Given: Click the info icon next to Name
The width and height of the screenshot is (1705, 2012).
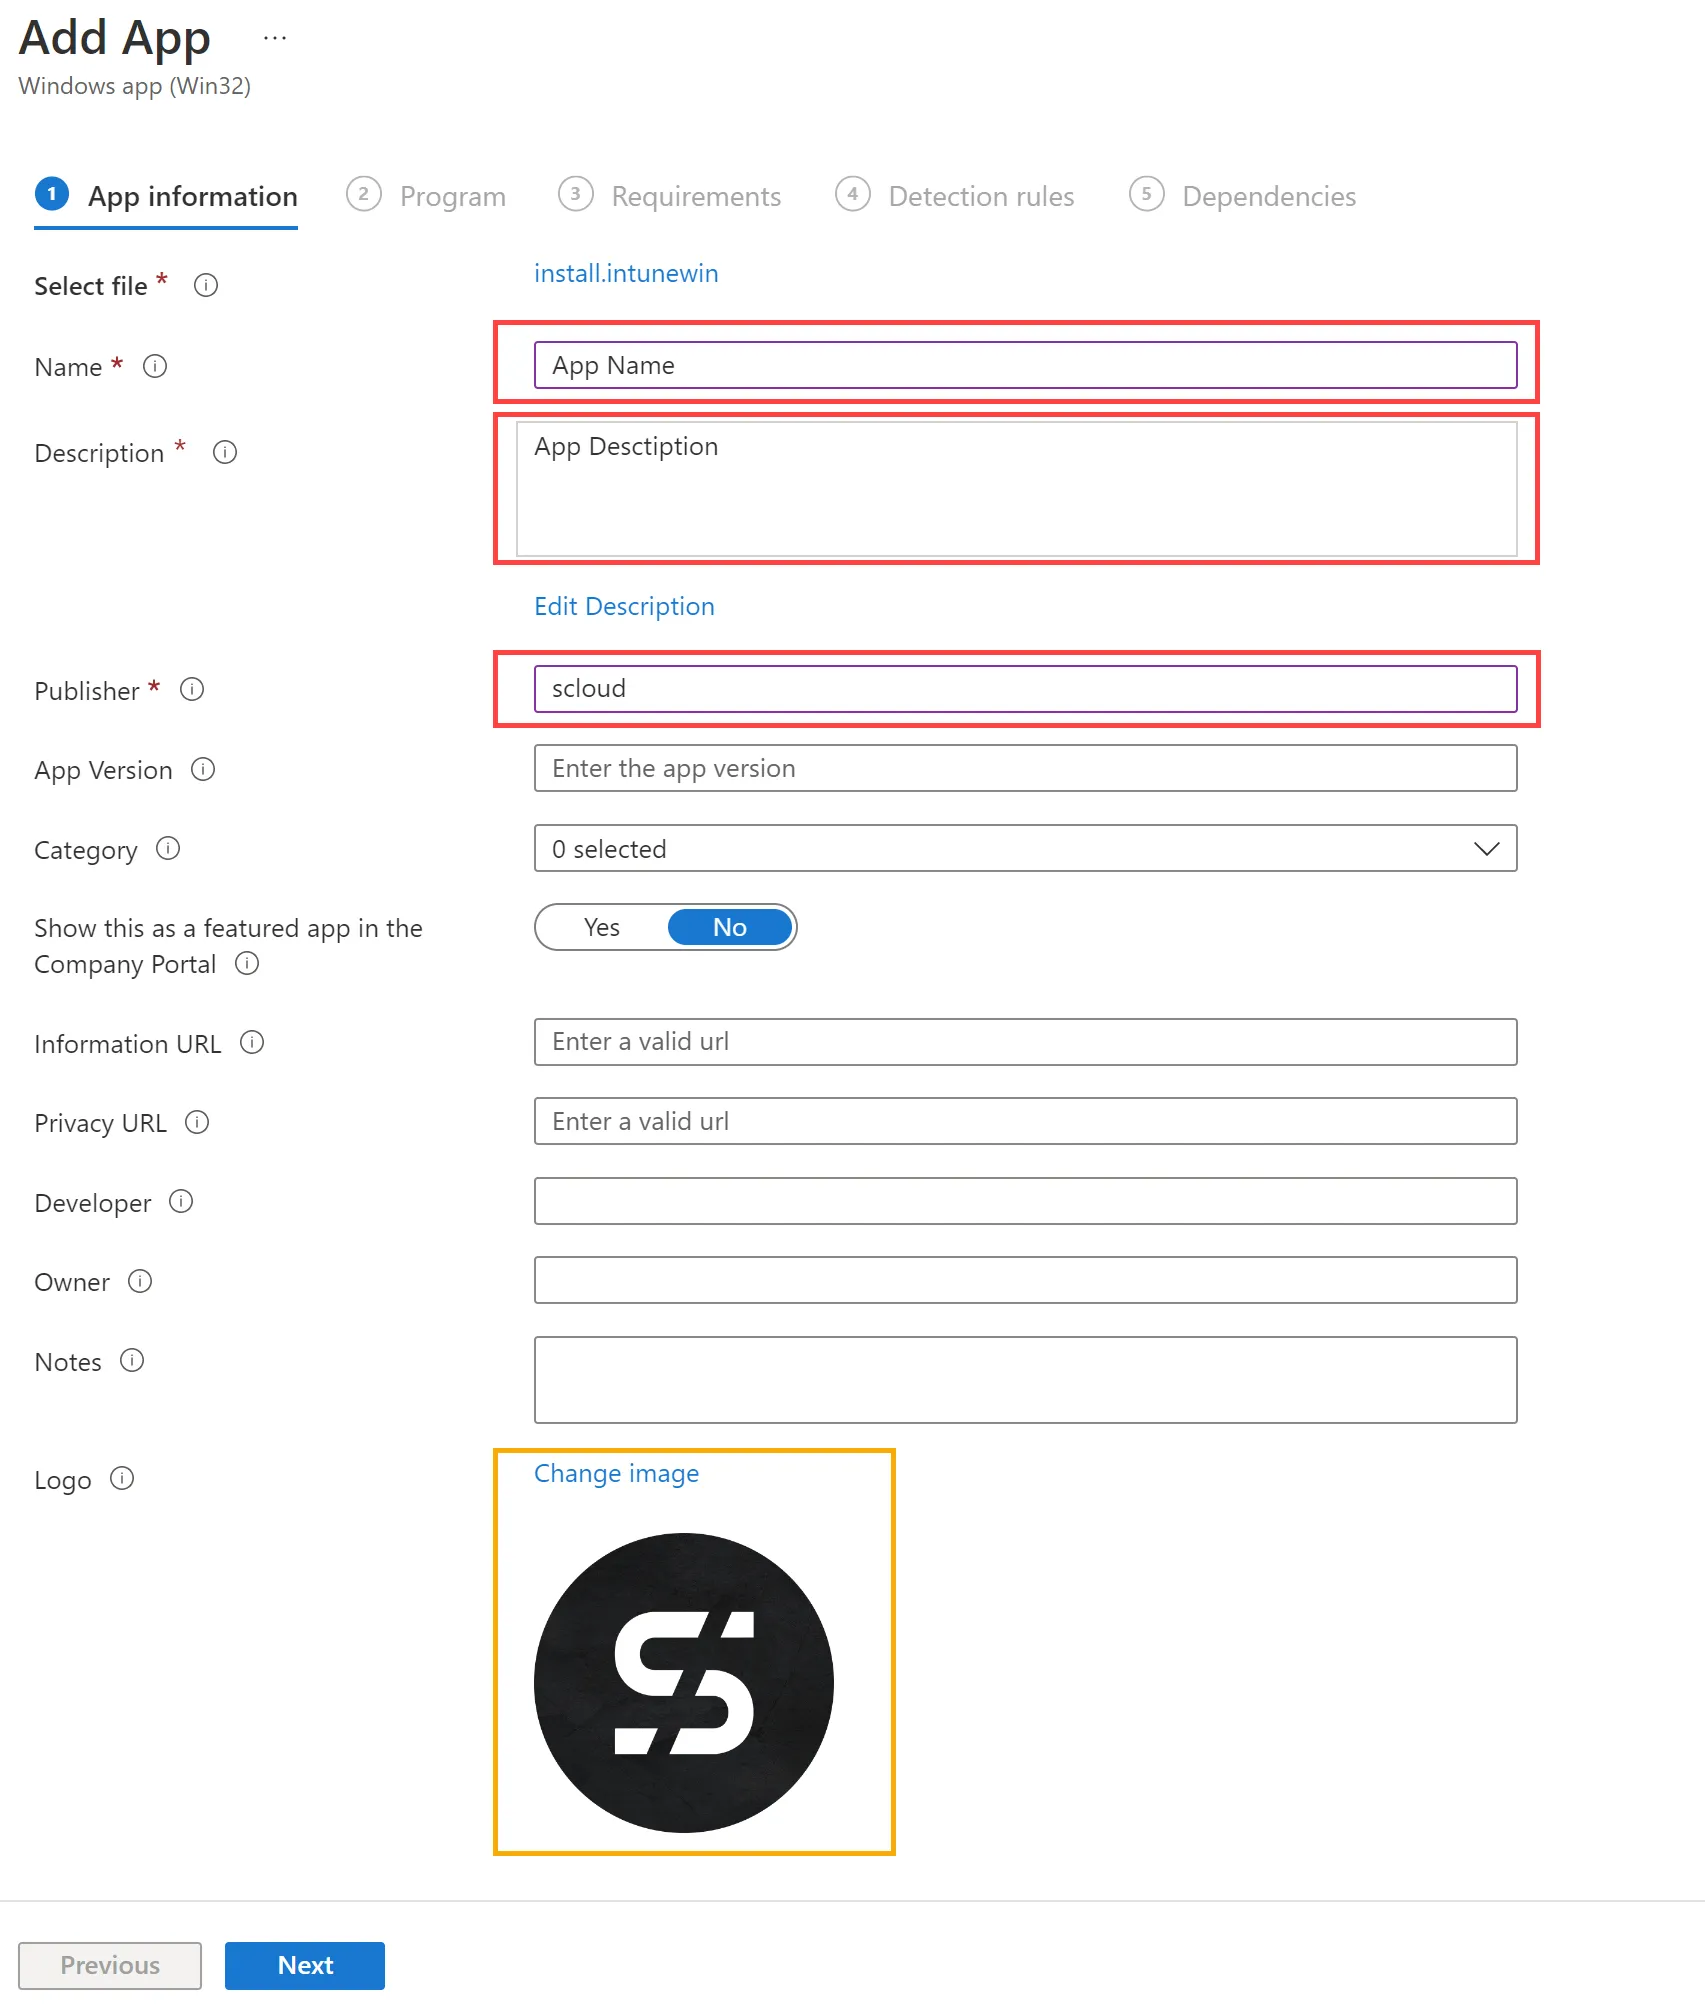Looking at the screenshot, I should 155,366.
